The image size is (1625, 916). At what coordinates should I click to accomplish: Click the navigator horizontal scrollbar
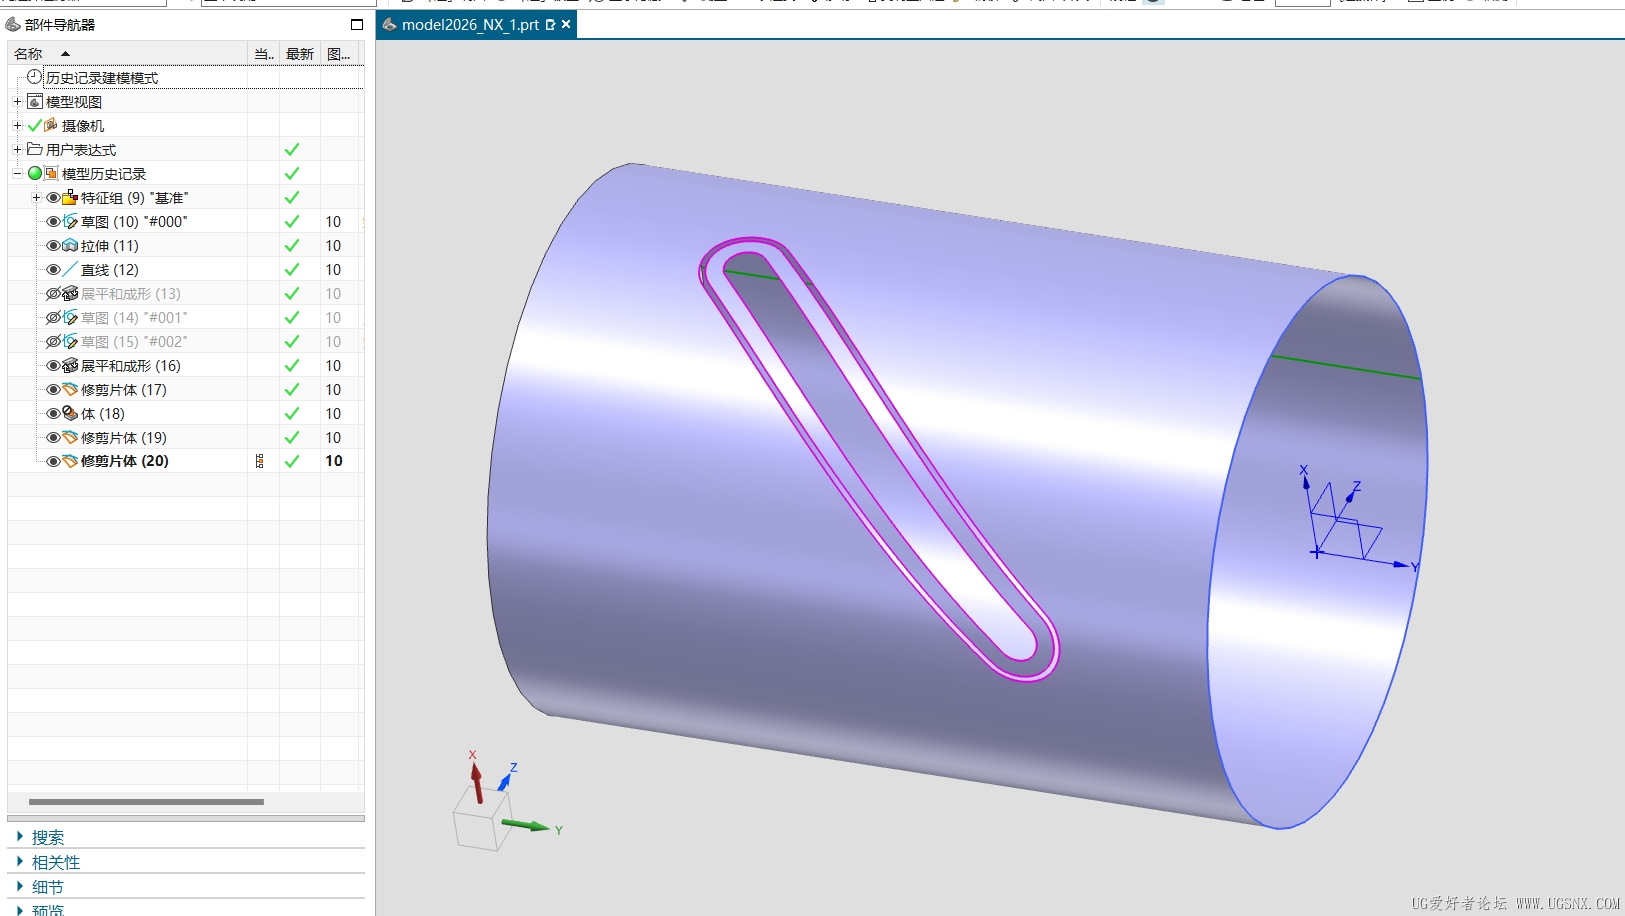(146, 801)
